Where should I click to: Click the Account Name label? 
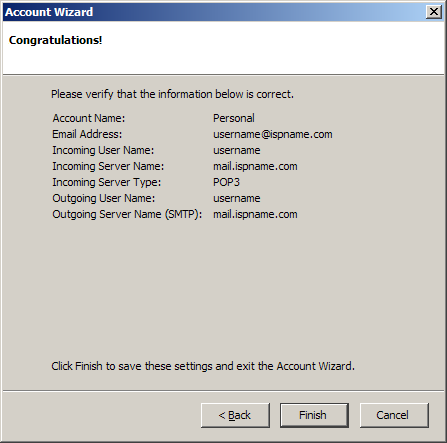pos(89,118)
